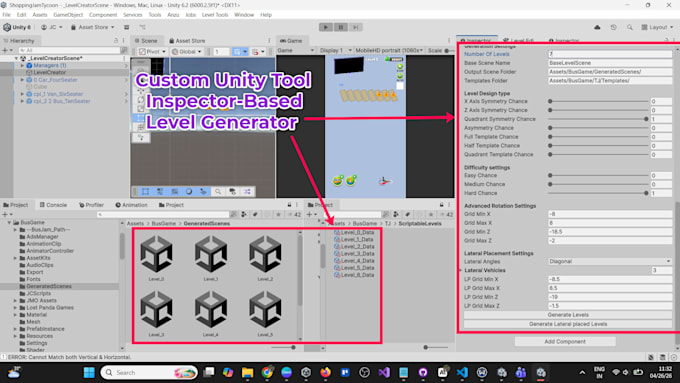The image size is (680, 383).
Task: Switch to the Console tab
Action: [53, 205]
